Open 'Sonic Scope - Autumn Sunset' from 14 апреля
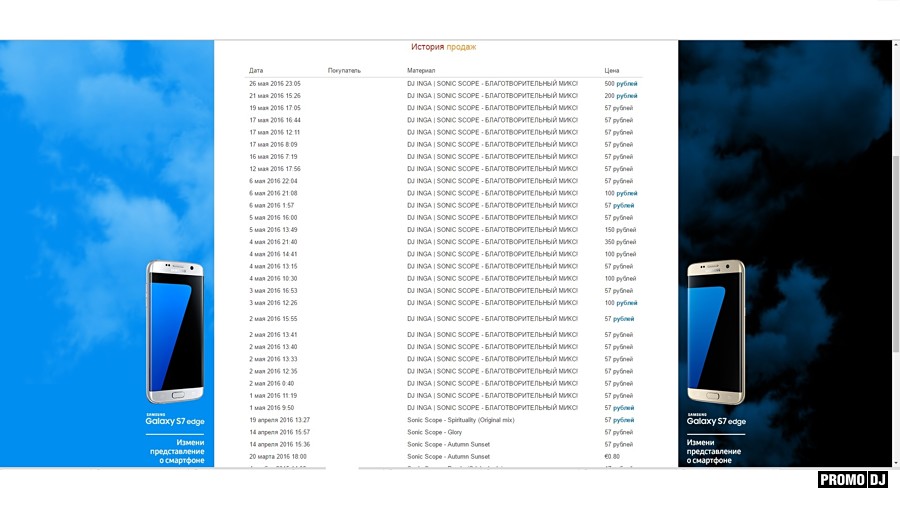900x506 pixels. click(x=448, y=444)
